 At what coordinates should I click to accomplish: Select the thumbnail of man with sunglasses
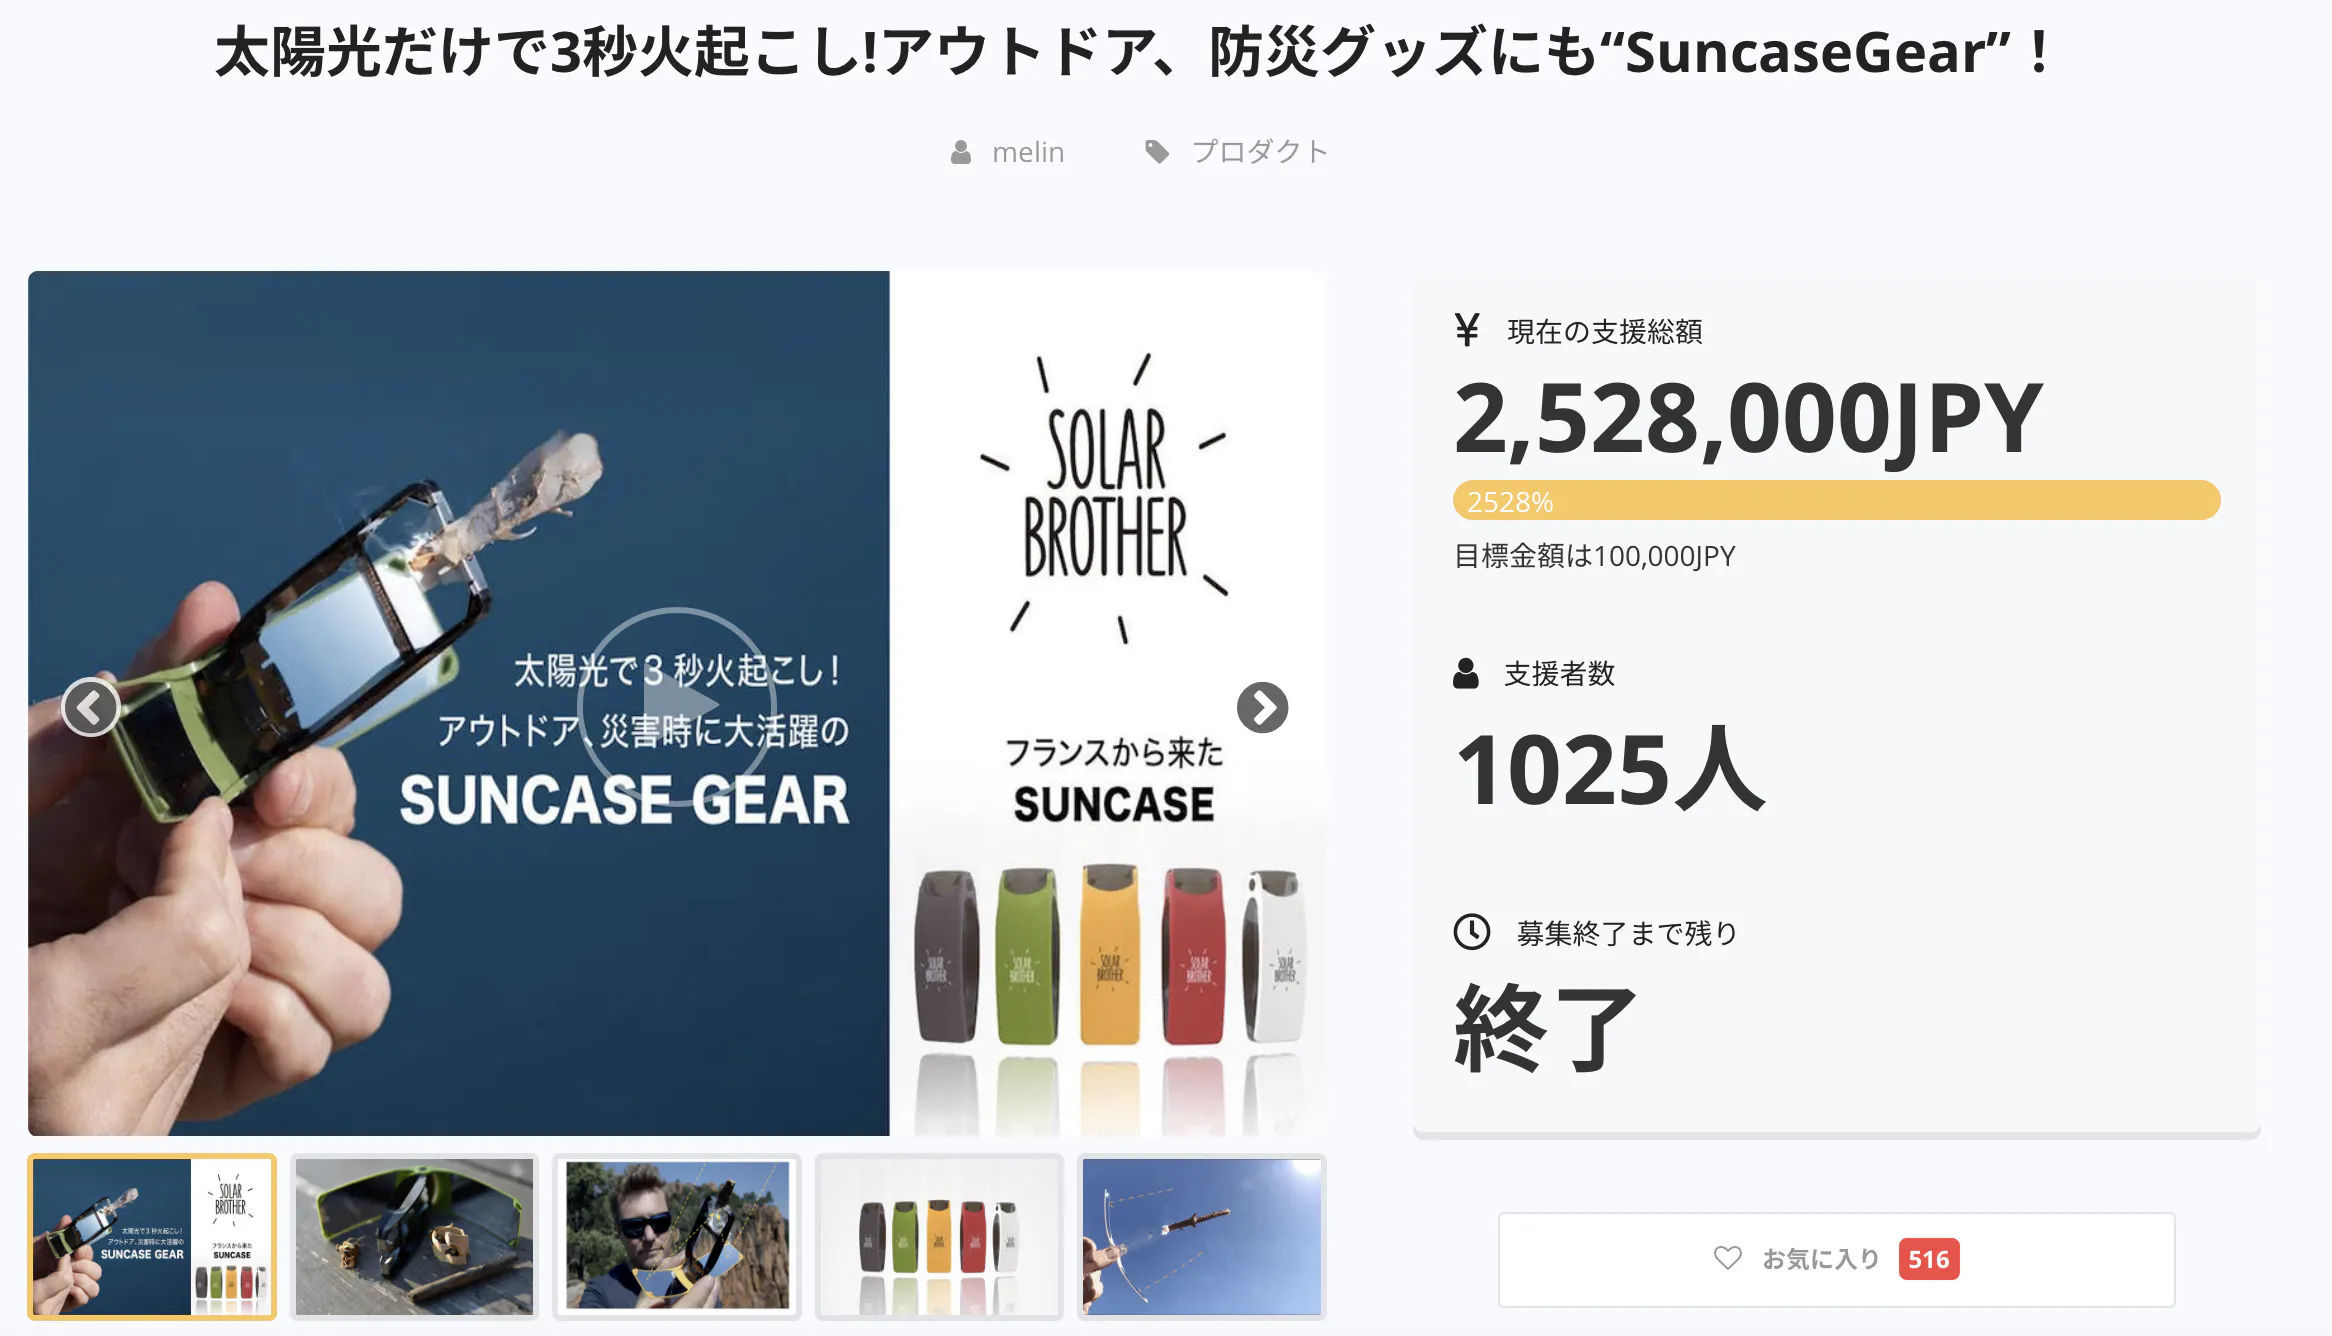point(677,1237)
